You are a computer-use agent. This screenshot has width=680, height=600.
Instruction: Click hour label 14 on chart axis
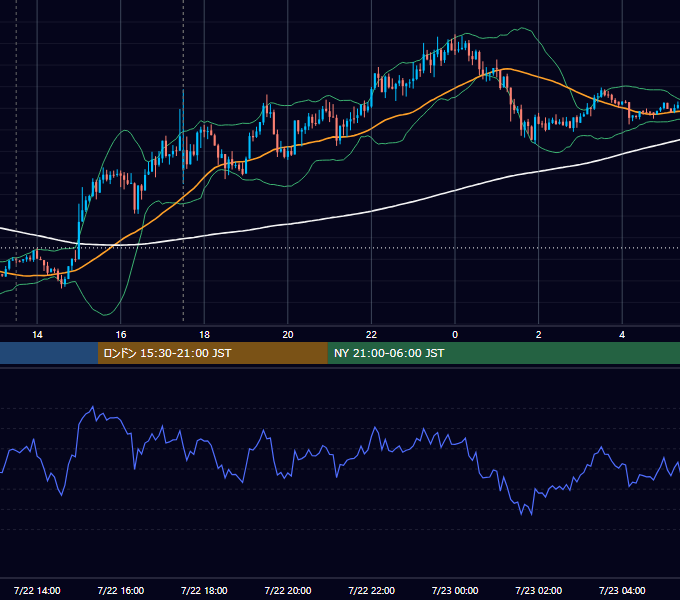coord(37,335)
